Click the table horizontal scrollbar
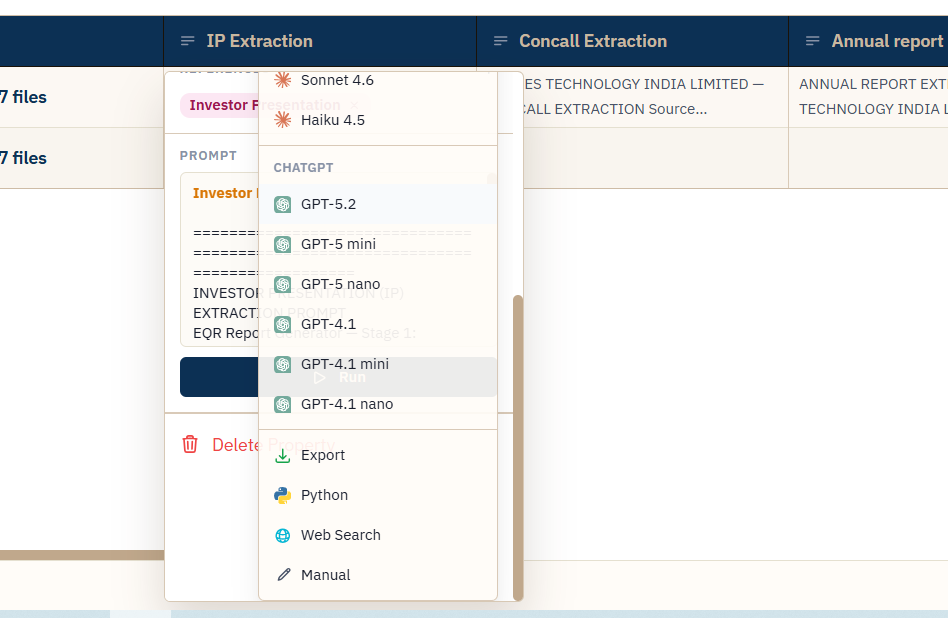 tap(82, 555)
